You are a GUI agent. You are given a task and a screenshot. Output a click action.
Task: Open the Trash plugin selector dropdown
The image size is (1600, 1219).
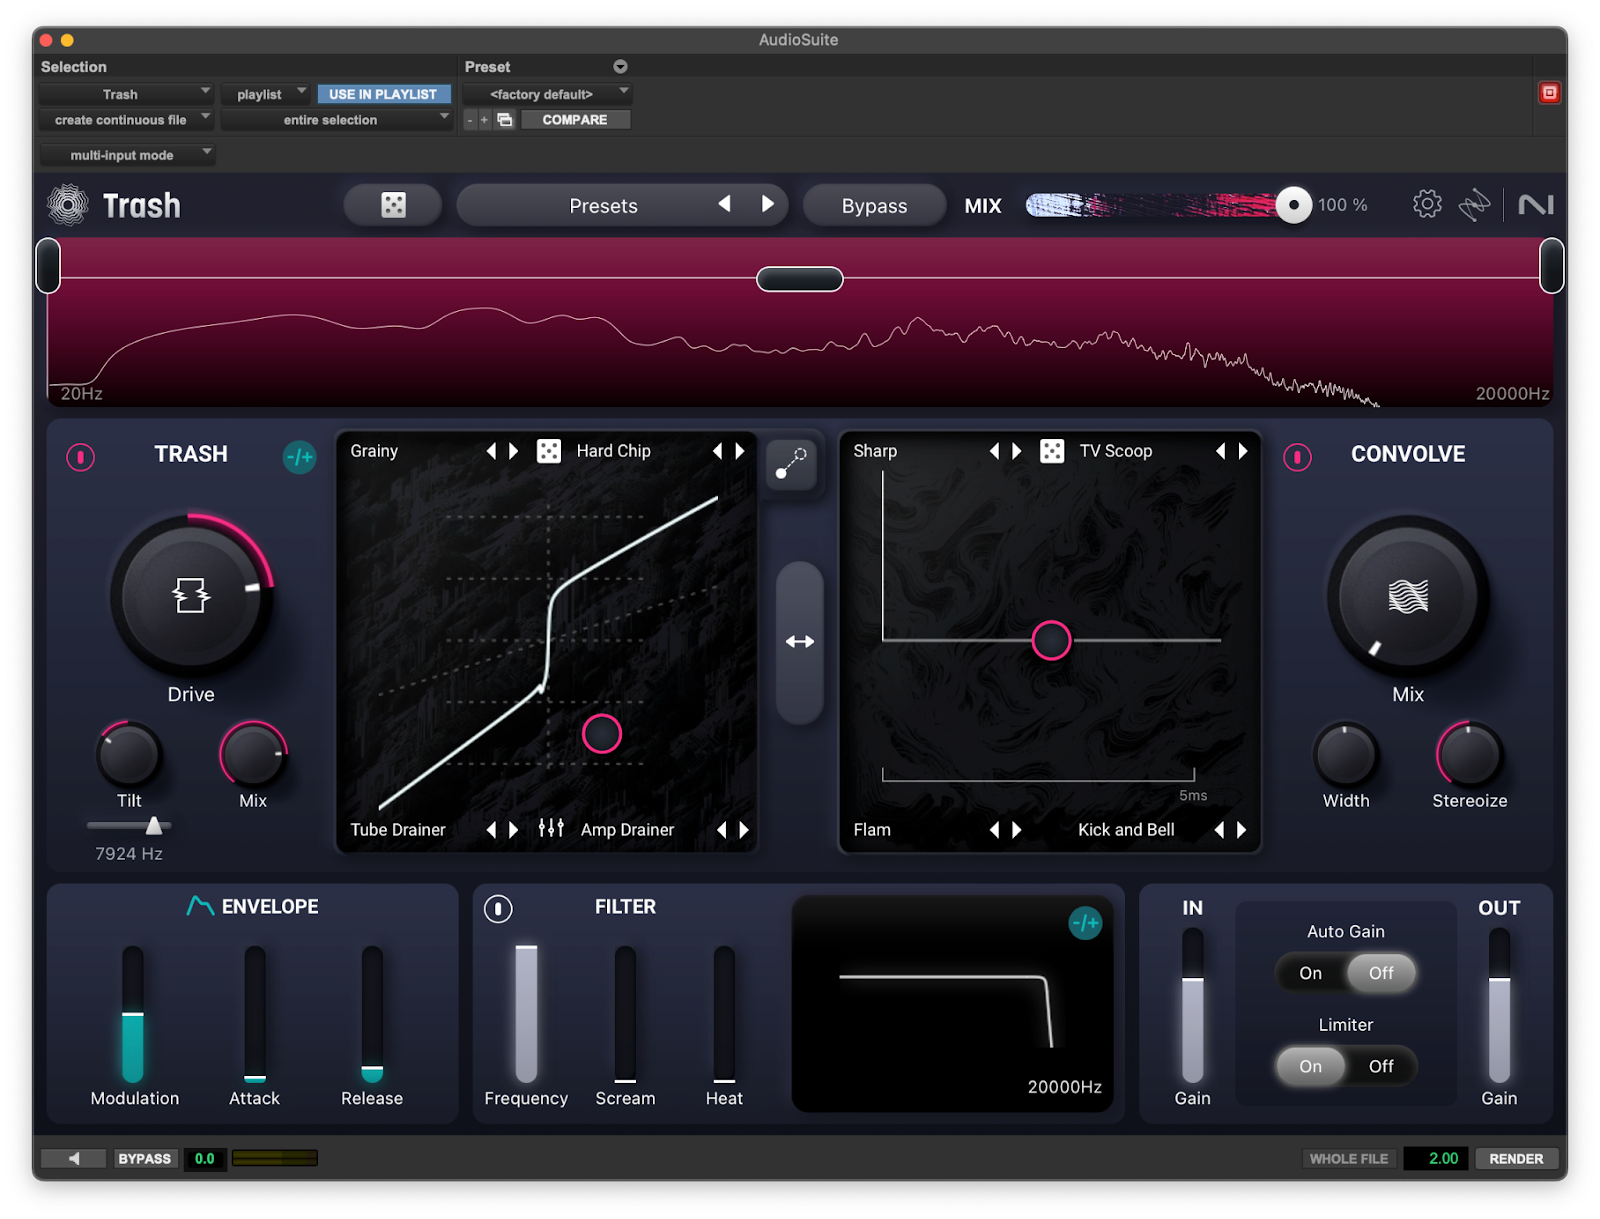pyautogui.click(x=126, y=94)
